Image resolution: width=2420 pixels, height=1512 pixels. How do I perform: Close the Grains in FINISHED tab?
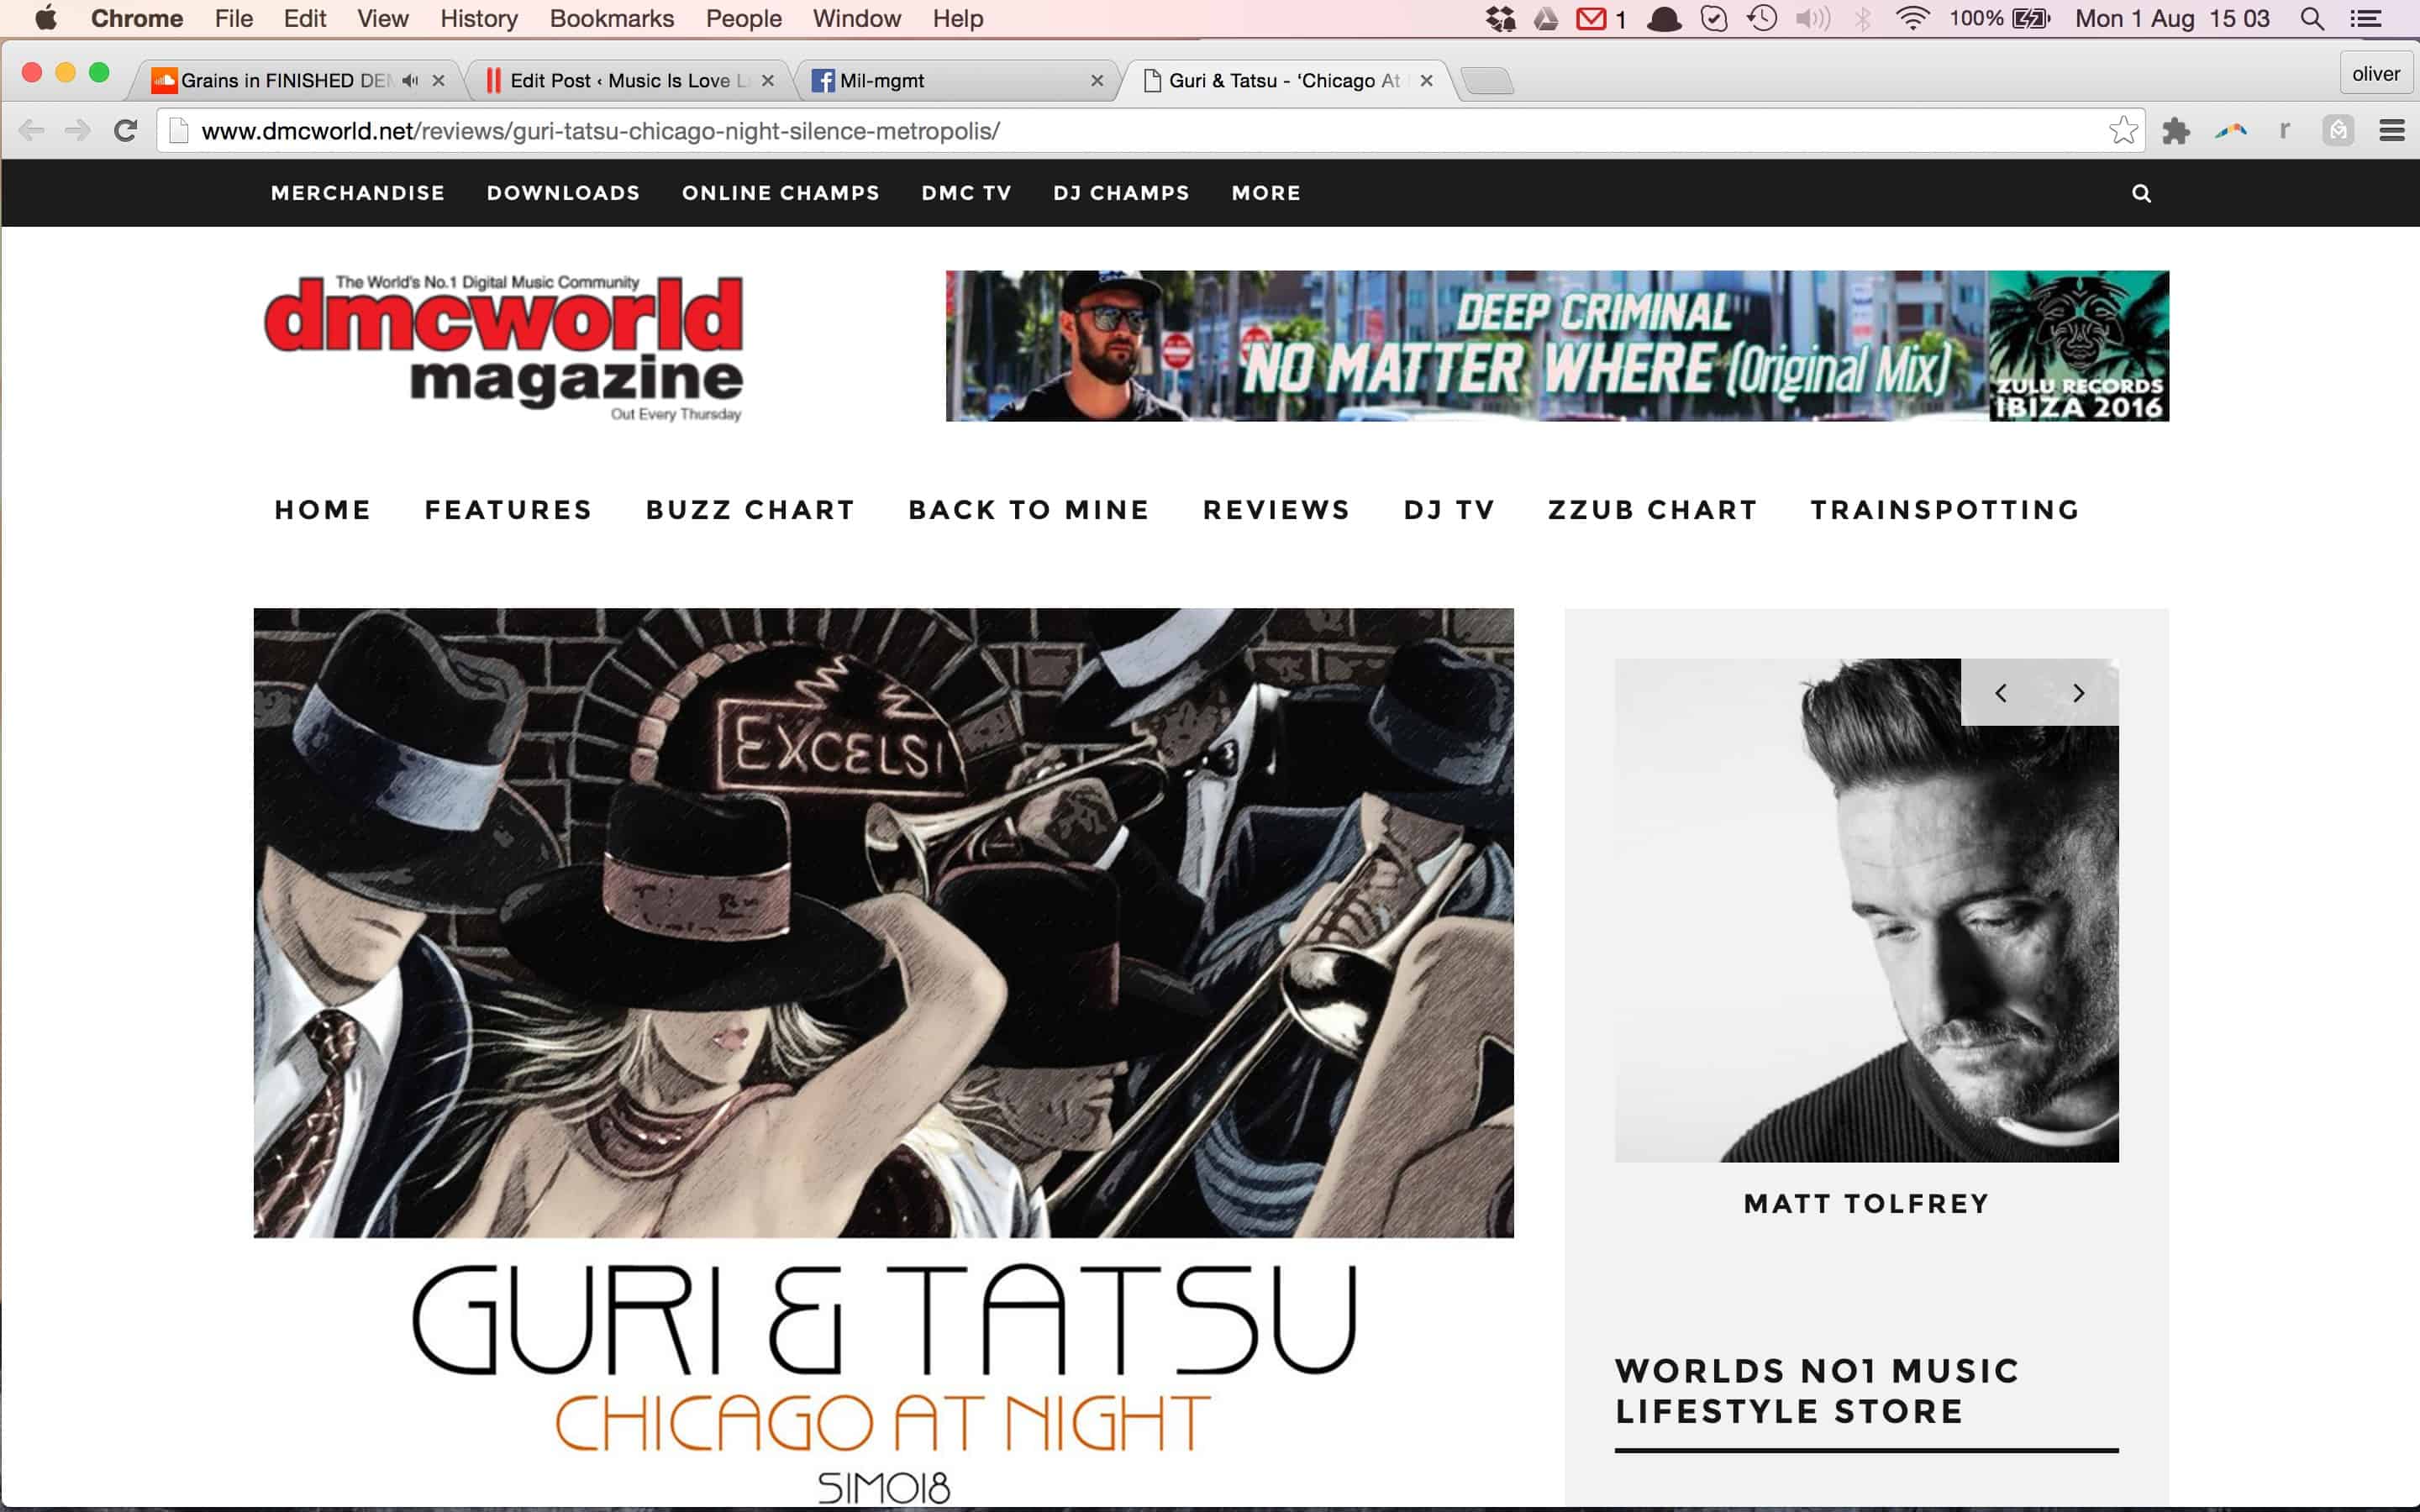438,81
